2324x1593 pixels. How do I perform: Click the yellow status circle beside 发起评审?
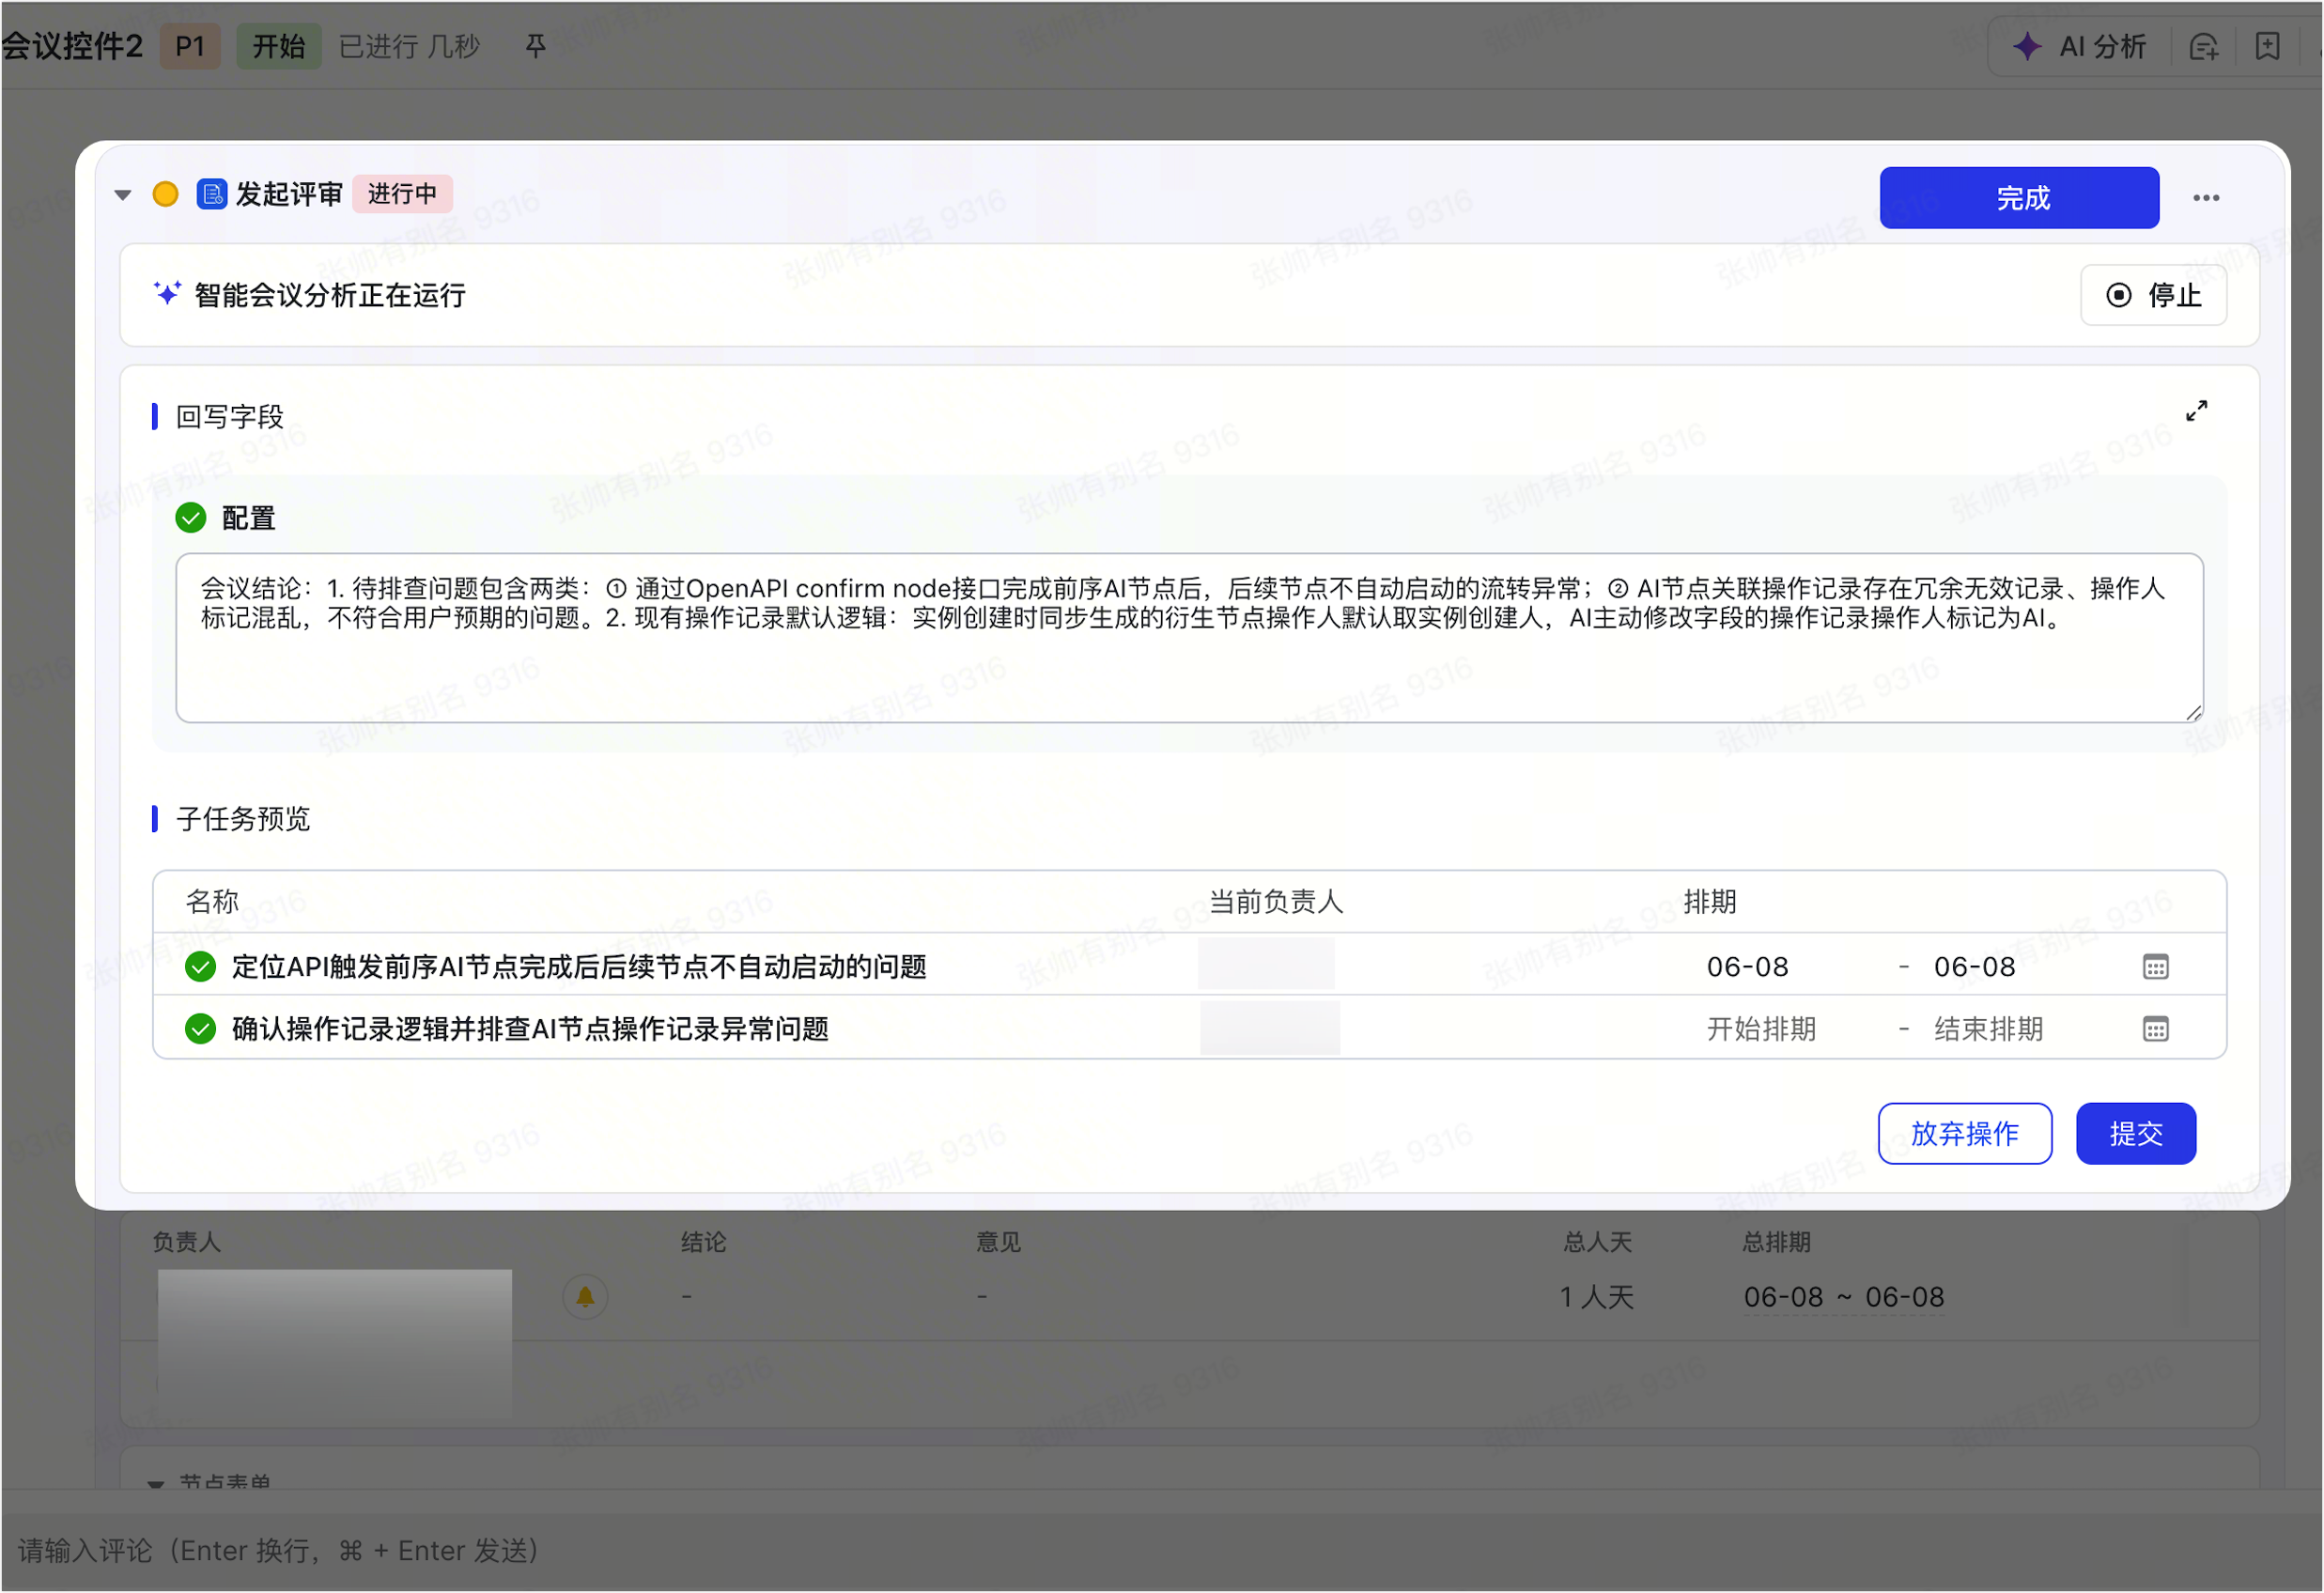(166, 194)
